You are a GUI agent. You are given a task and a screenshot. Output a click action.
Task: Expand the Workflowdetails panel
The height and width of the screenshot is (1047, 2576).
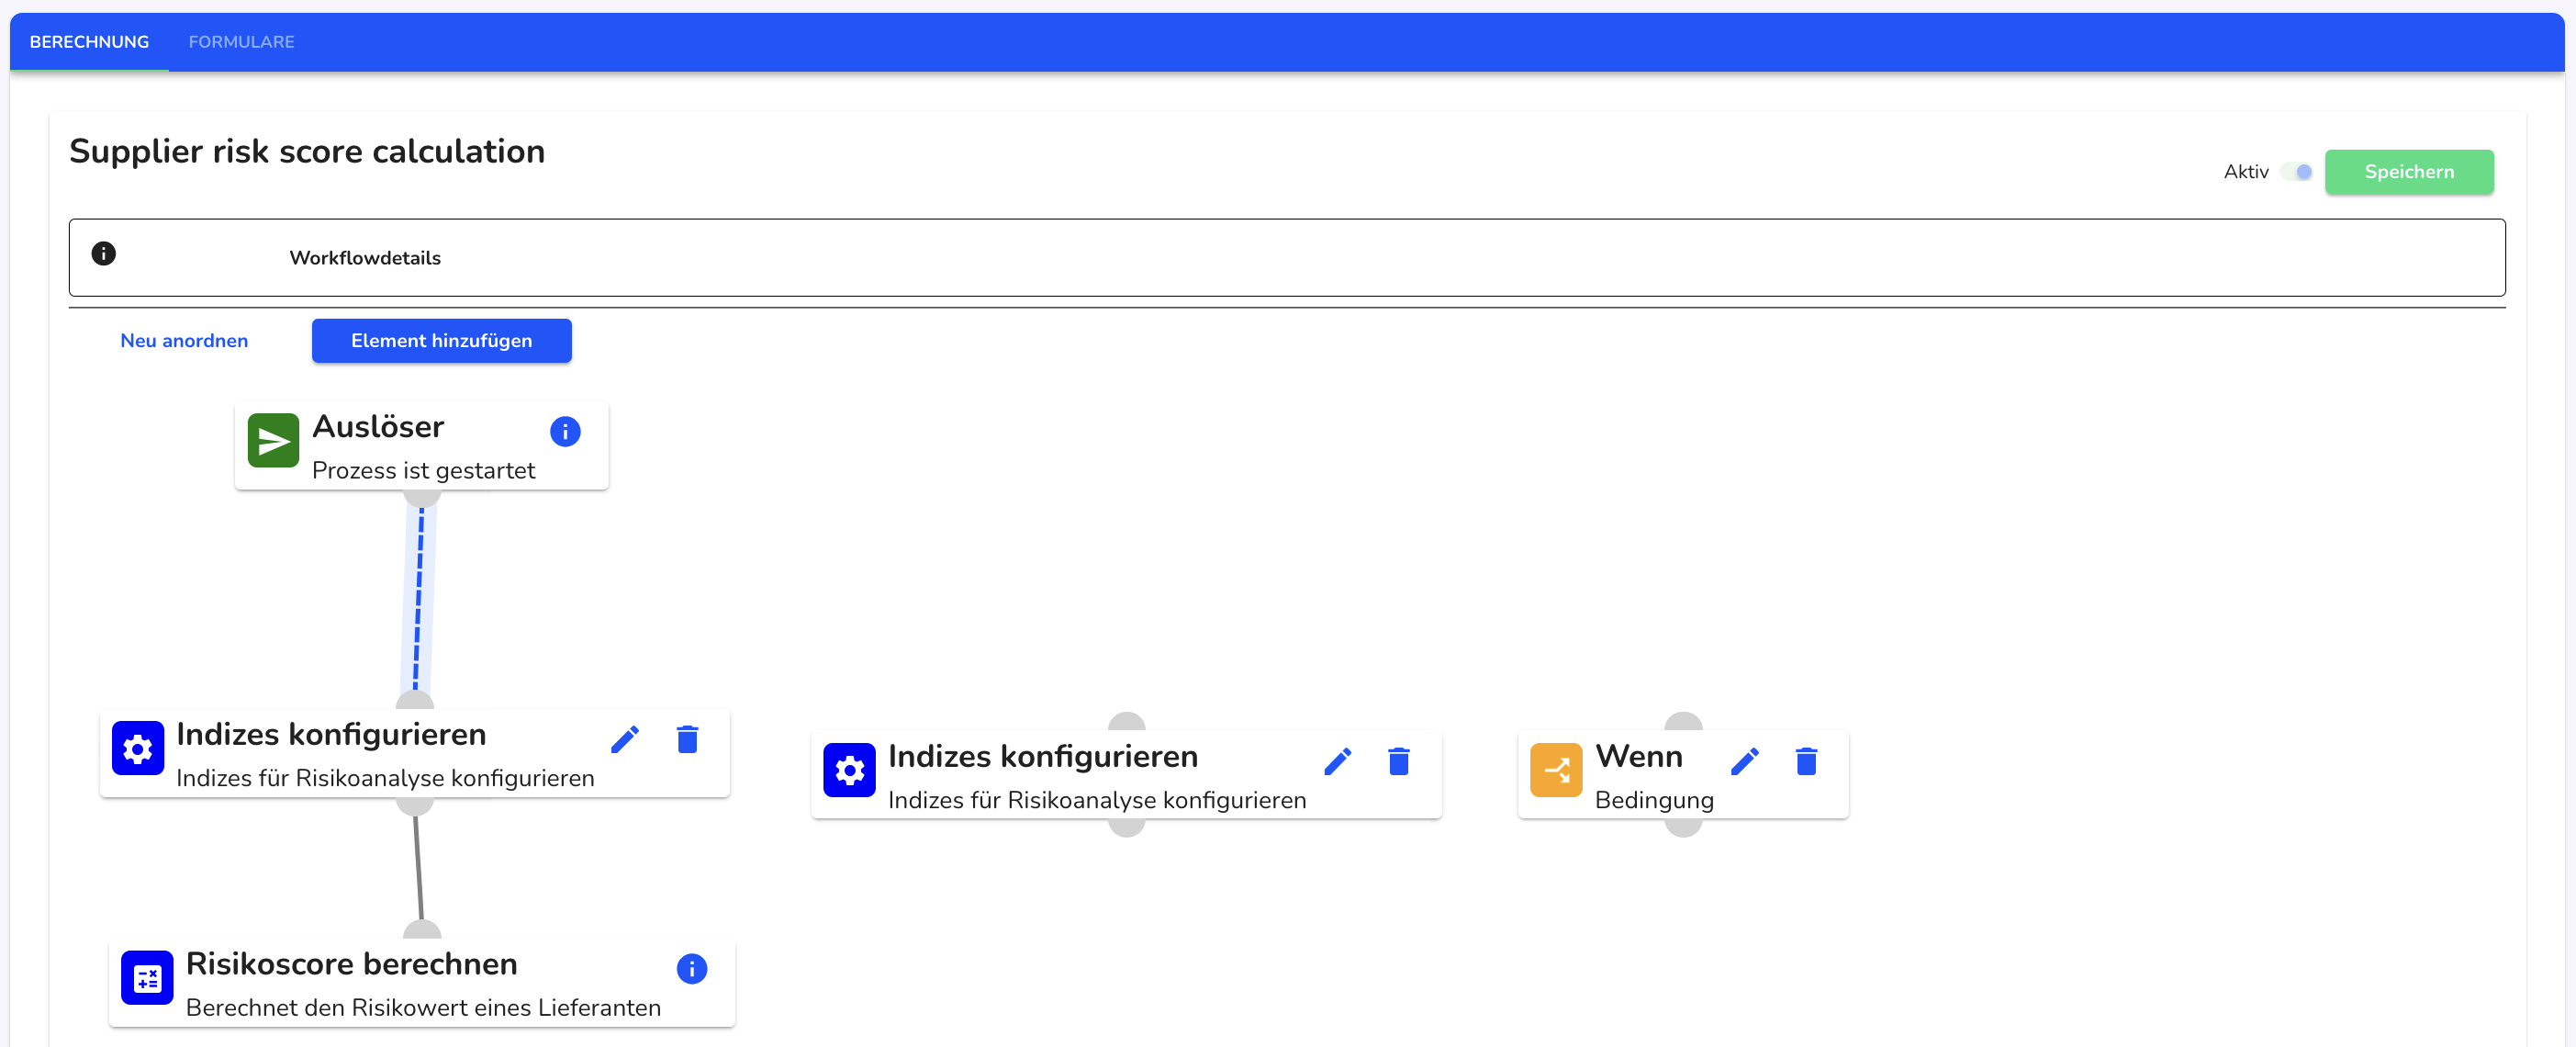(x=1286, y=258)
